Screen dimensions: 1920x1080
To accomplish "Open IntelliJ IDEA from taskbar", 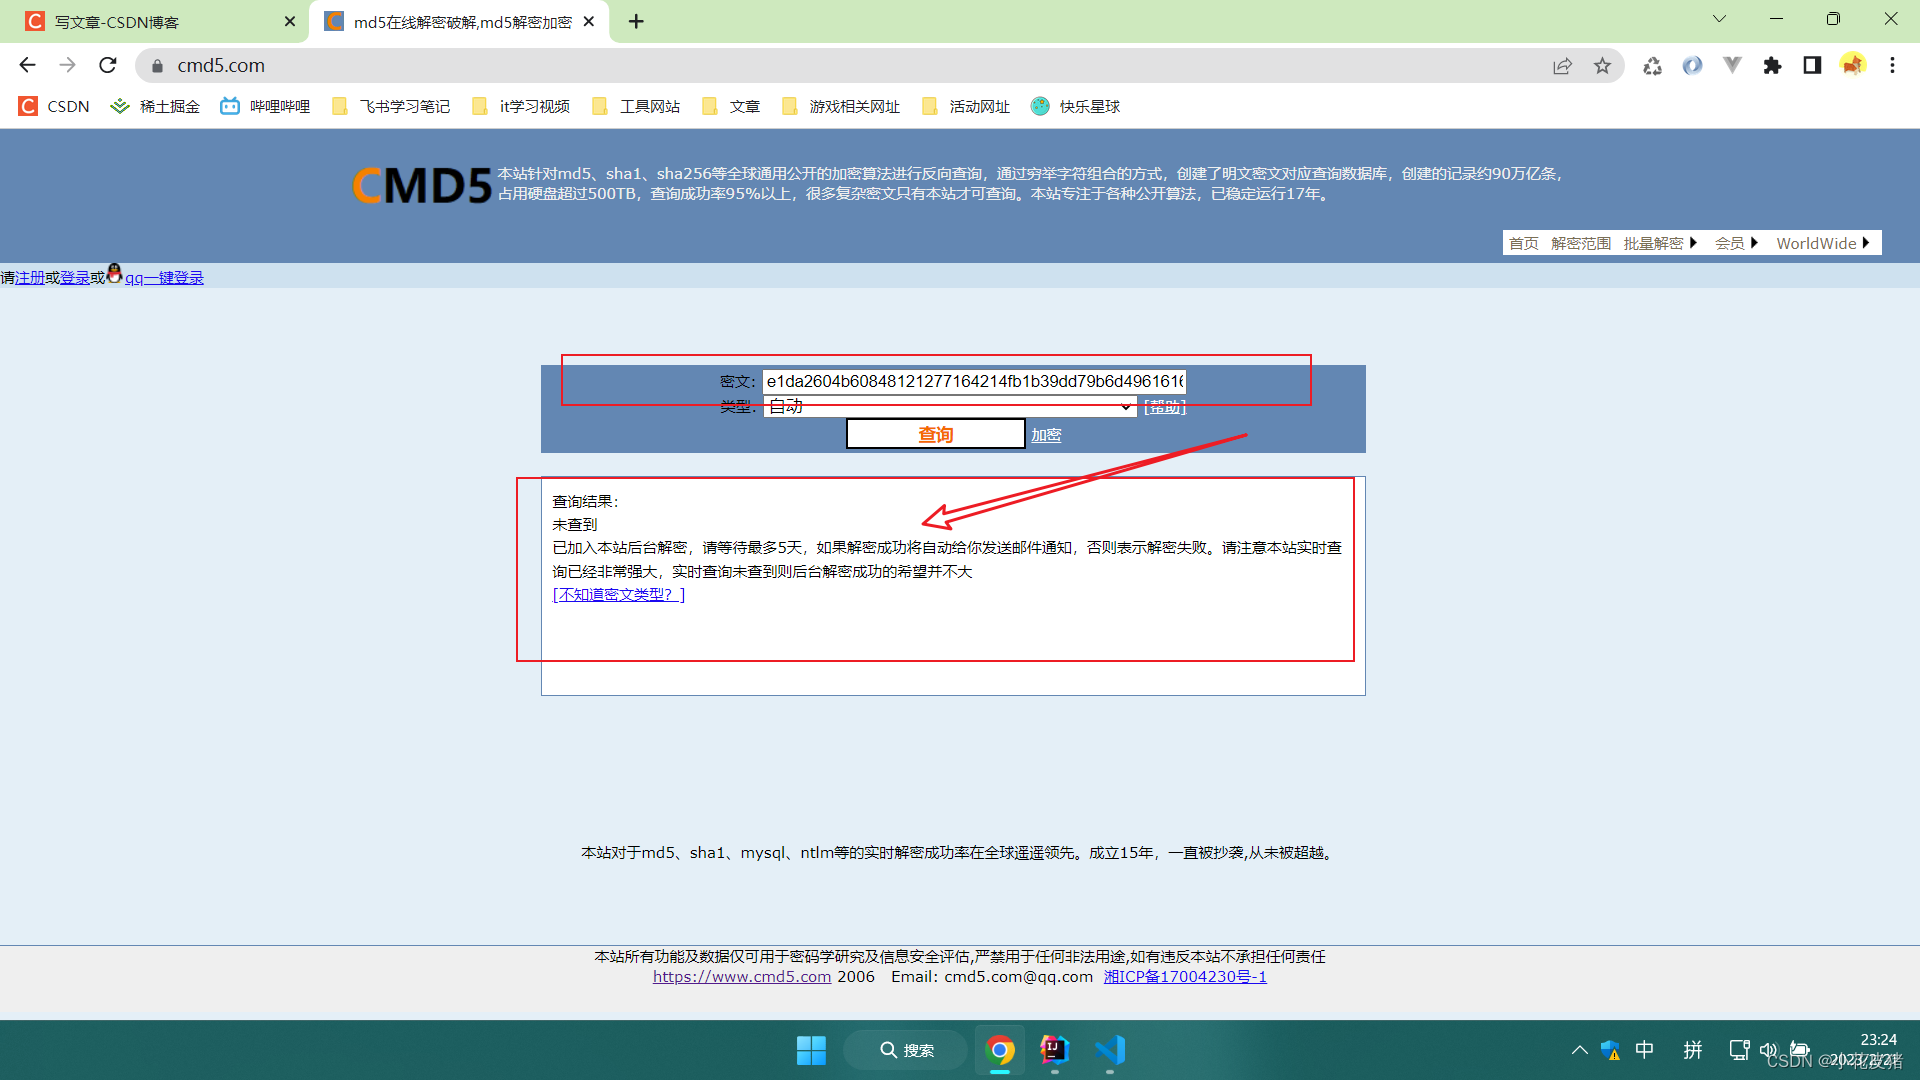I will [x=1054, y=1050].
